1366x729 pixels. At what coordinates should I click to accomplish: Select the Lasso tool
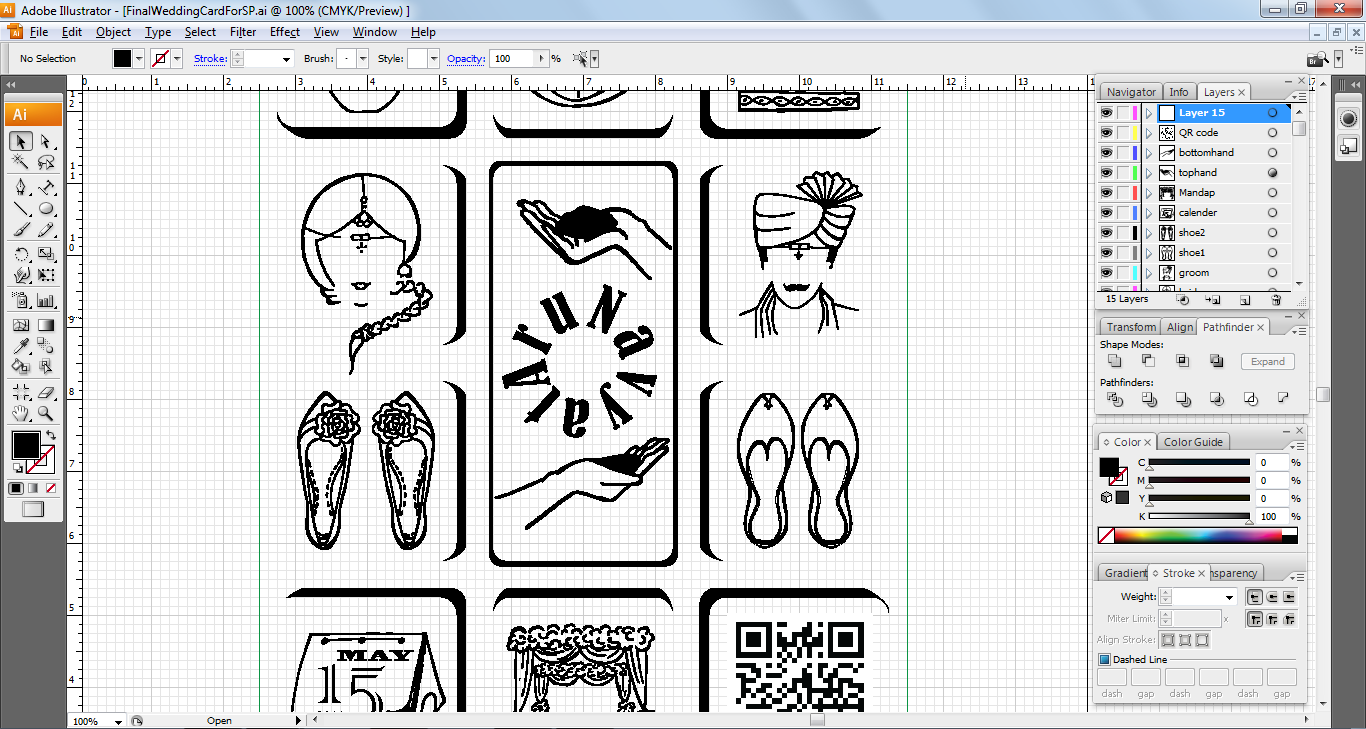(46, 163)
